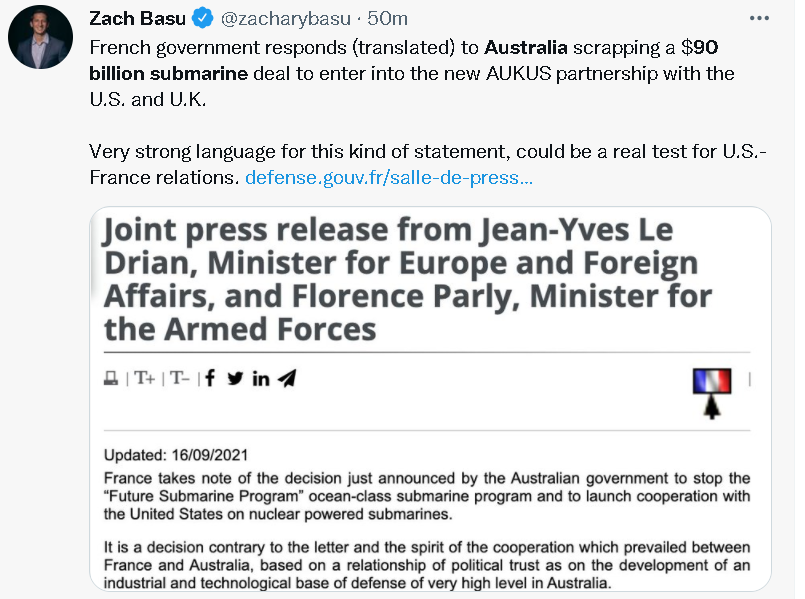Share press release on Facebook
This screenshot has height=599, width=805.
[210, 378]
